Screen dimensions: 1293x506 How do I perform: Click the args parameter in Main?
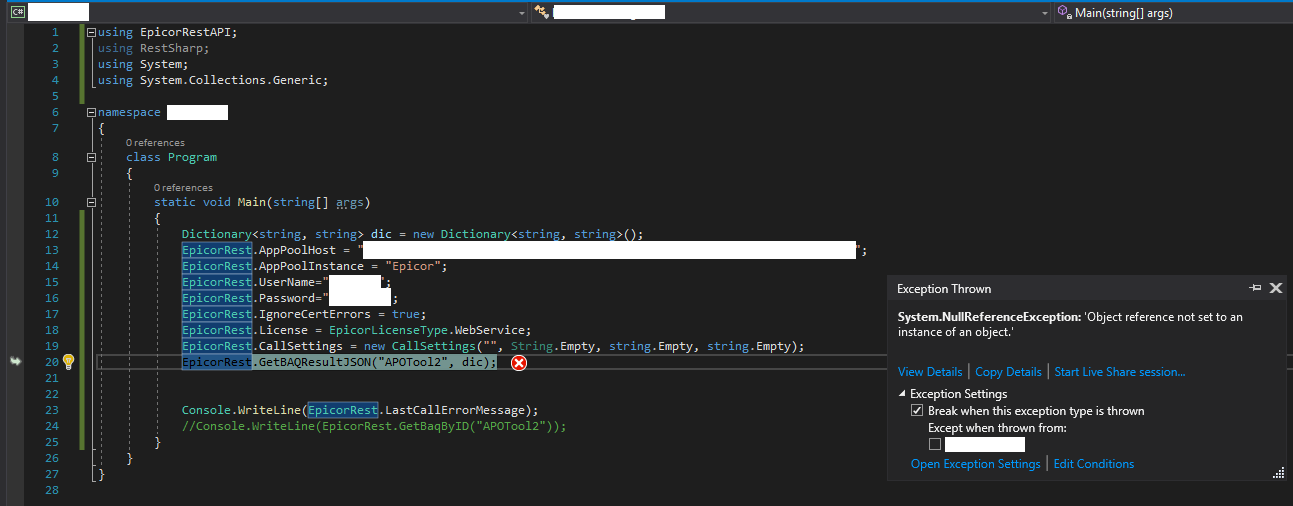pos(350,202)
